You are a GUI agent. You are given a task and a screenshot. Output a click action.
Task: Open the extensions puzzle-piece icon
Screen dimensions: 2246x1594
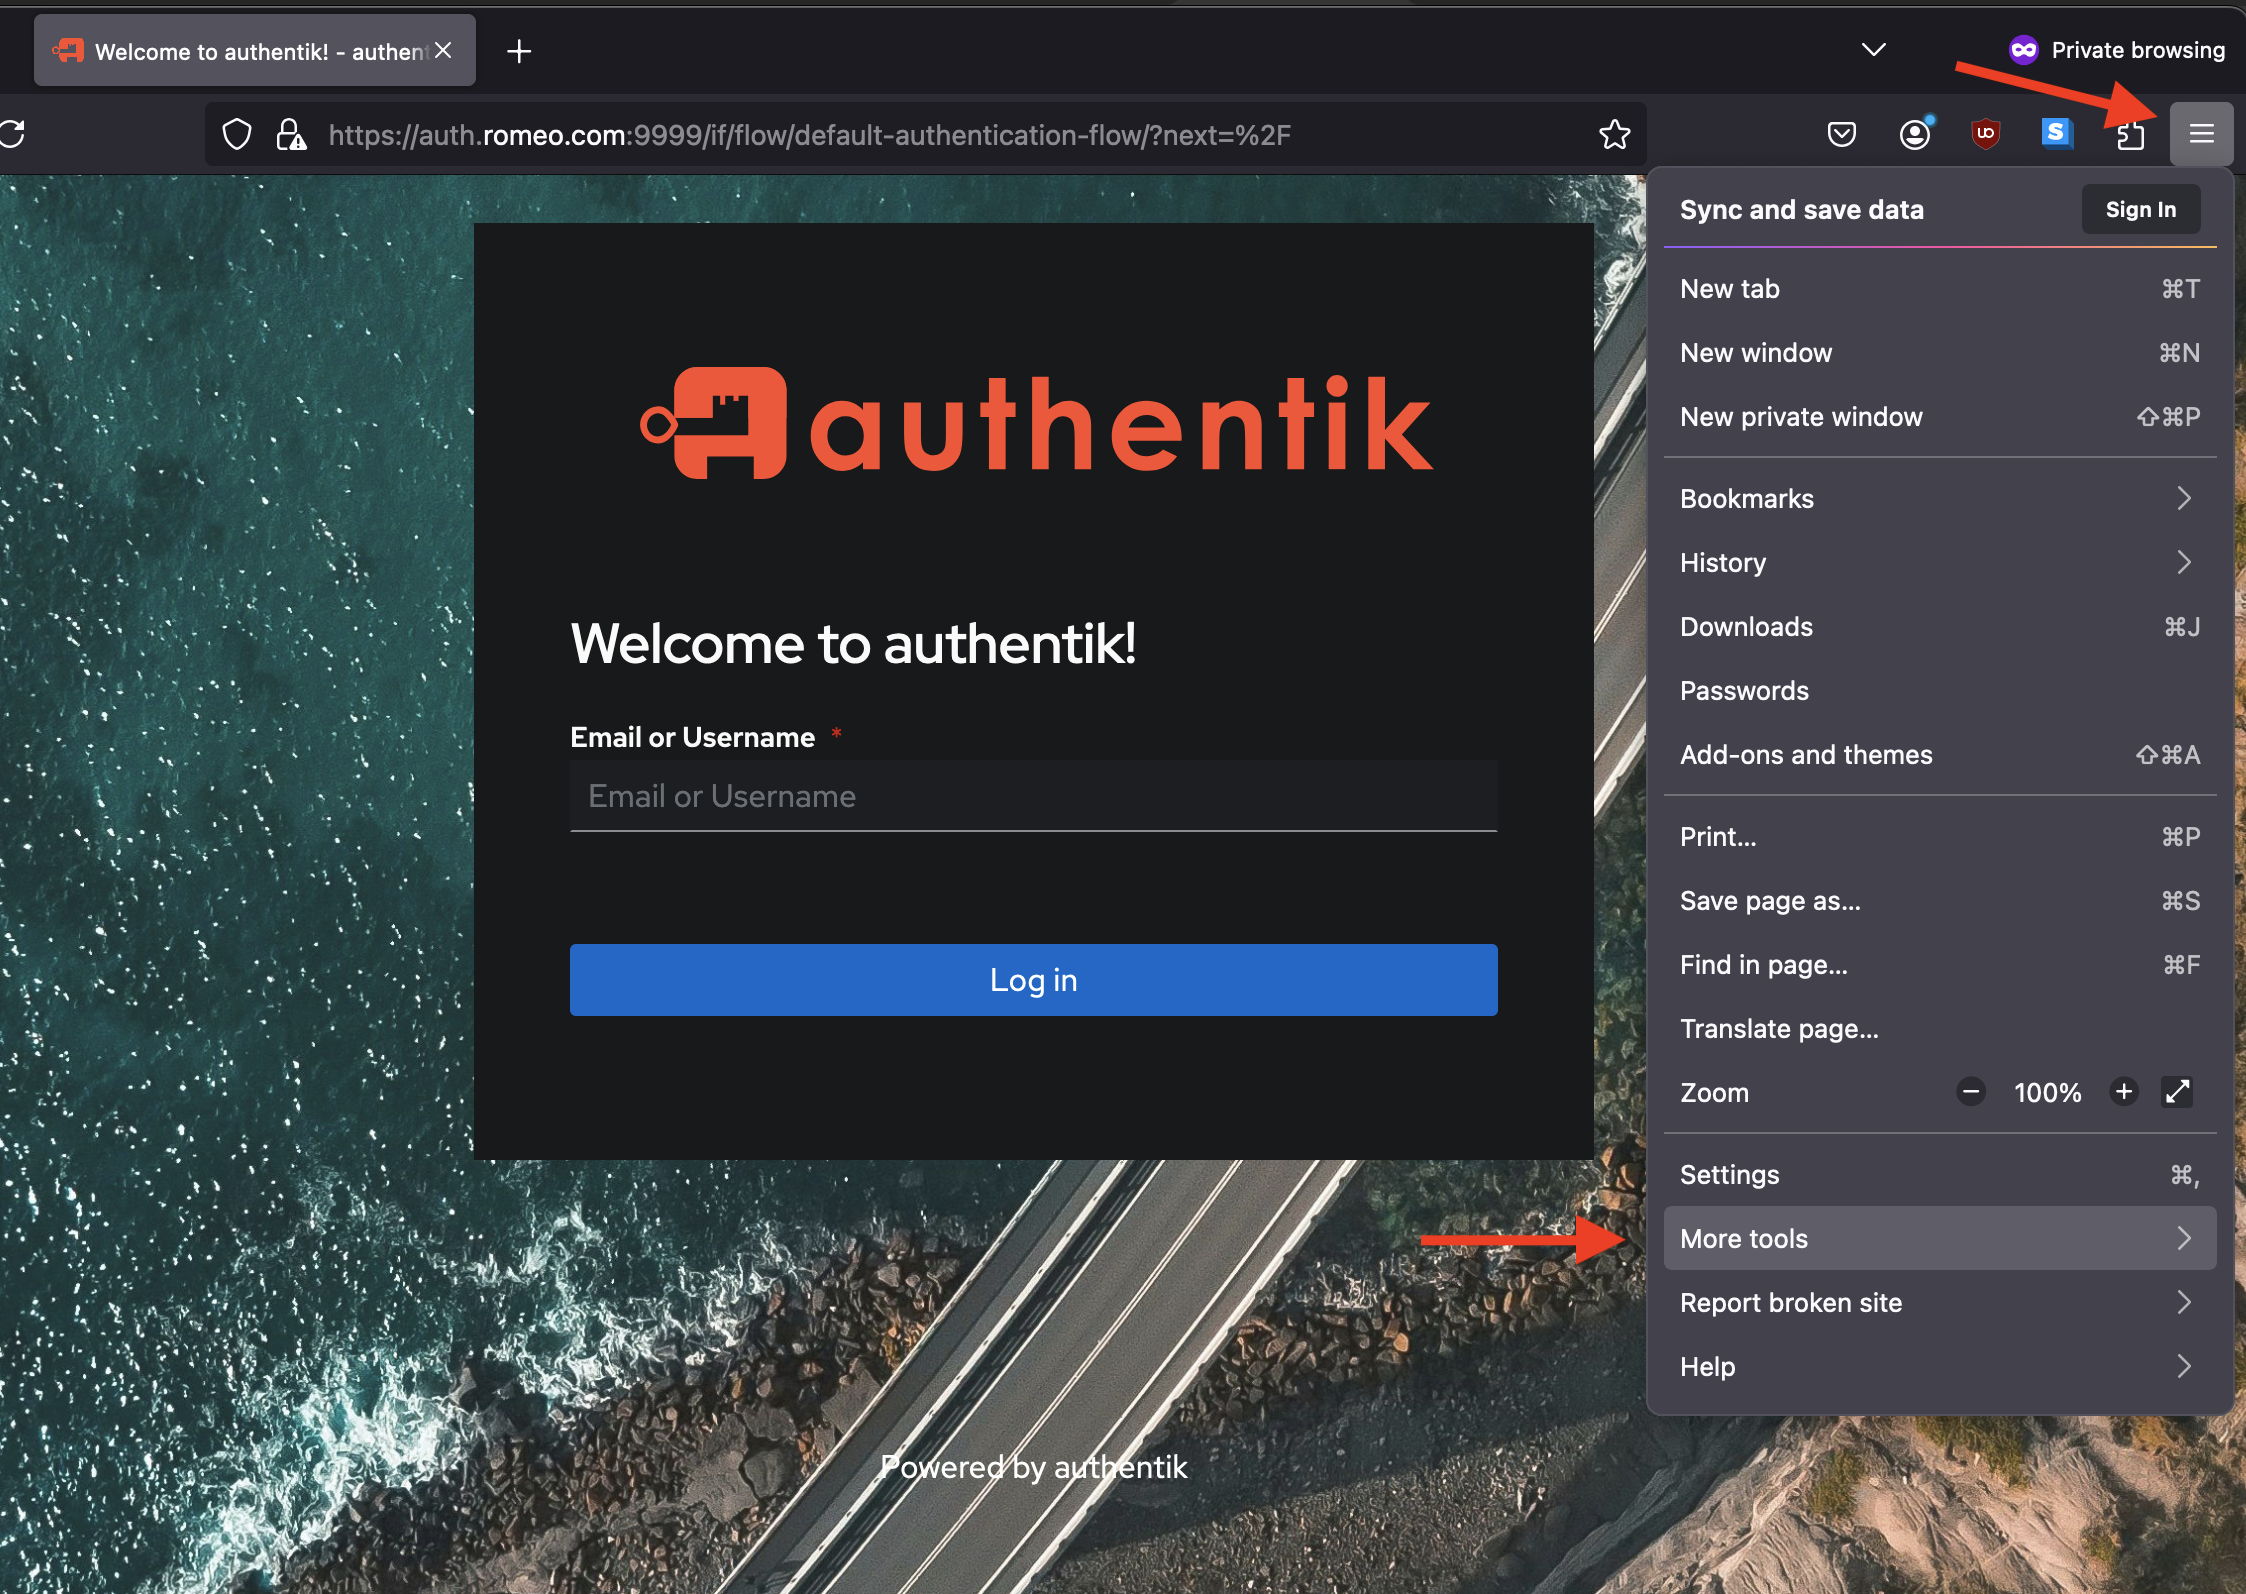pyautogui.click(x=2130, y=136)
